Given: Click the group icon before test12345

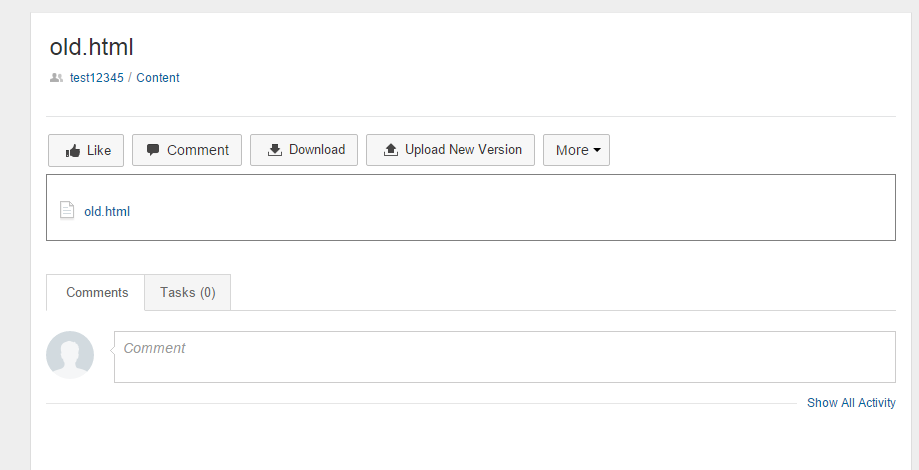Looking at the screenshot, I should point(56,77).
